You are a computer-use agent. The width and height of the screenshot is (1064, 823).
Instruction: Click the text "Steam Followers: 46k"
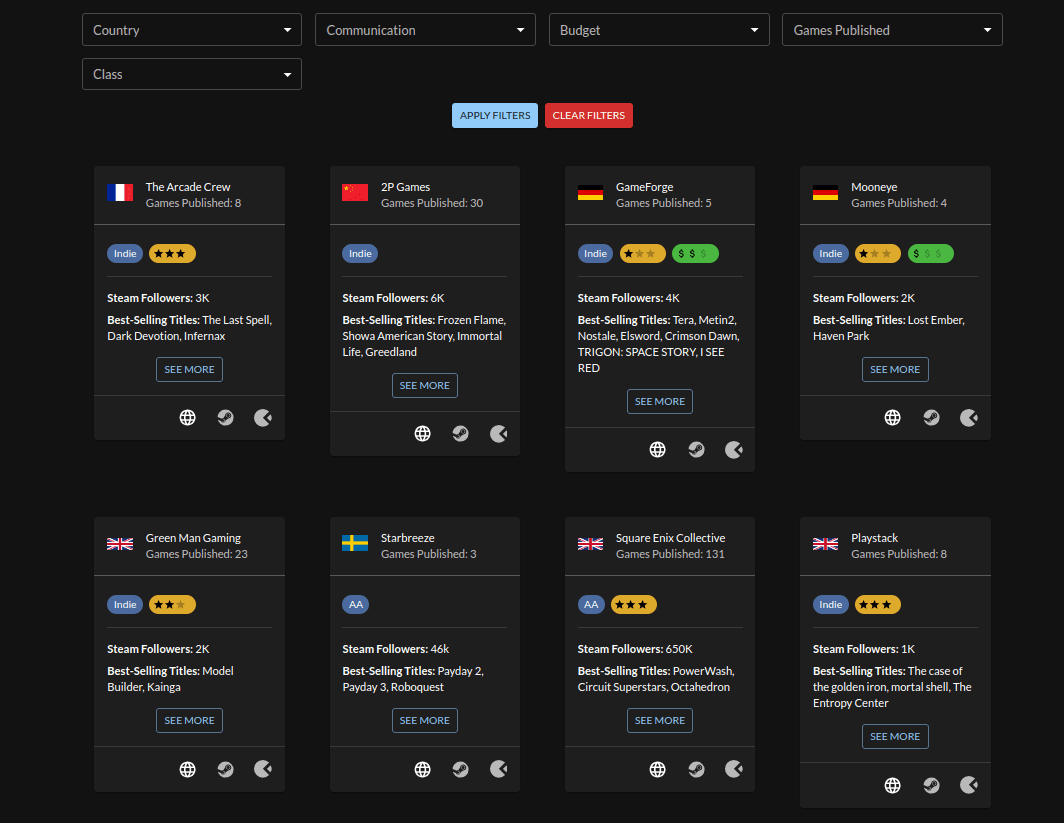(x=396, y=649)
